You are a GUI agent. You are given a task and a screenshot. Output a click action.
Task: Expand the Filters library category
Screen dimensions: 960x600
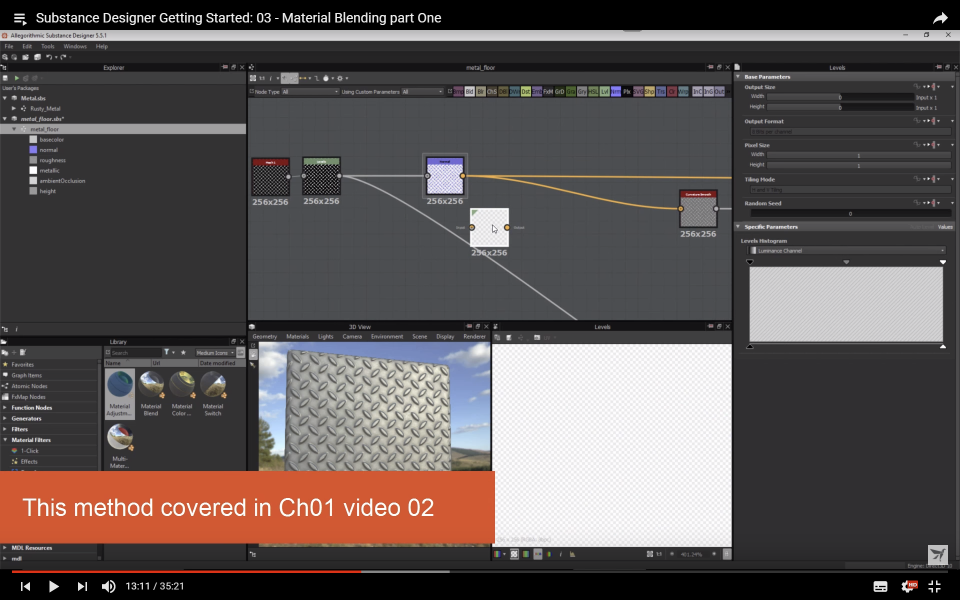click(x=5, y=429)
